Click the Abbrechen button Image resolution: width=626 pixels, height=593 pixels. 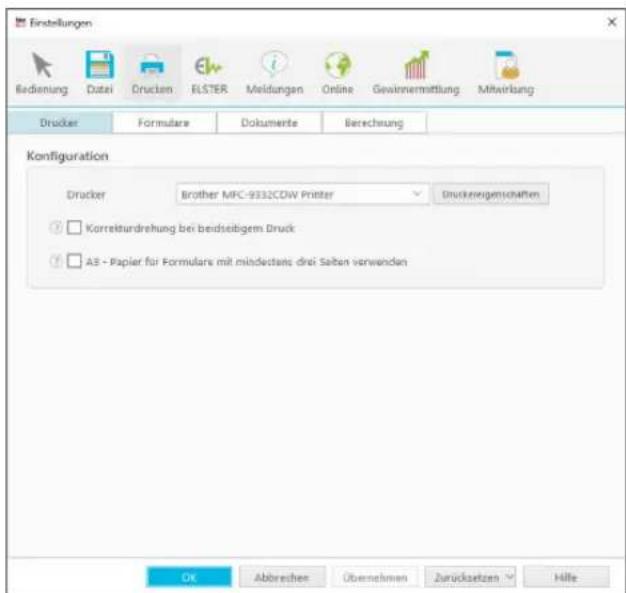pos(282,577)
